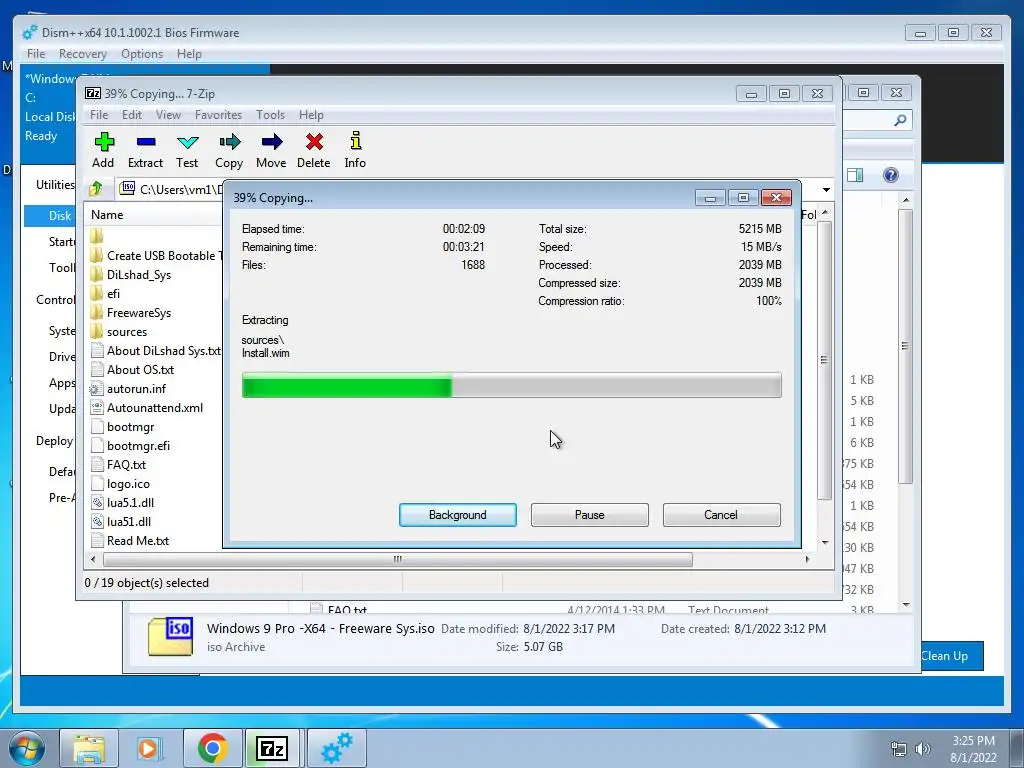Click the Explorer help question mark icon
Screen dimensions: 1024x768
(891, 175)
